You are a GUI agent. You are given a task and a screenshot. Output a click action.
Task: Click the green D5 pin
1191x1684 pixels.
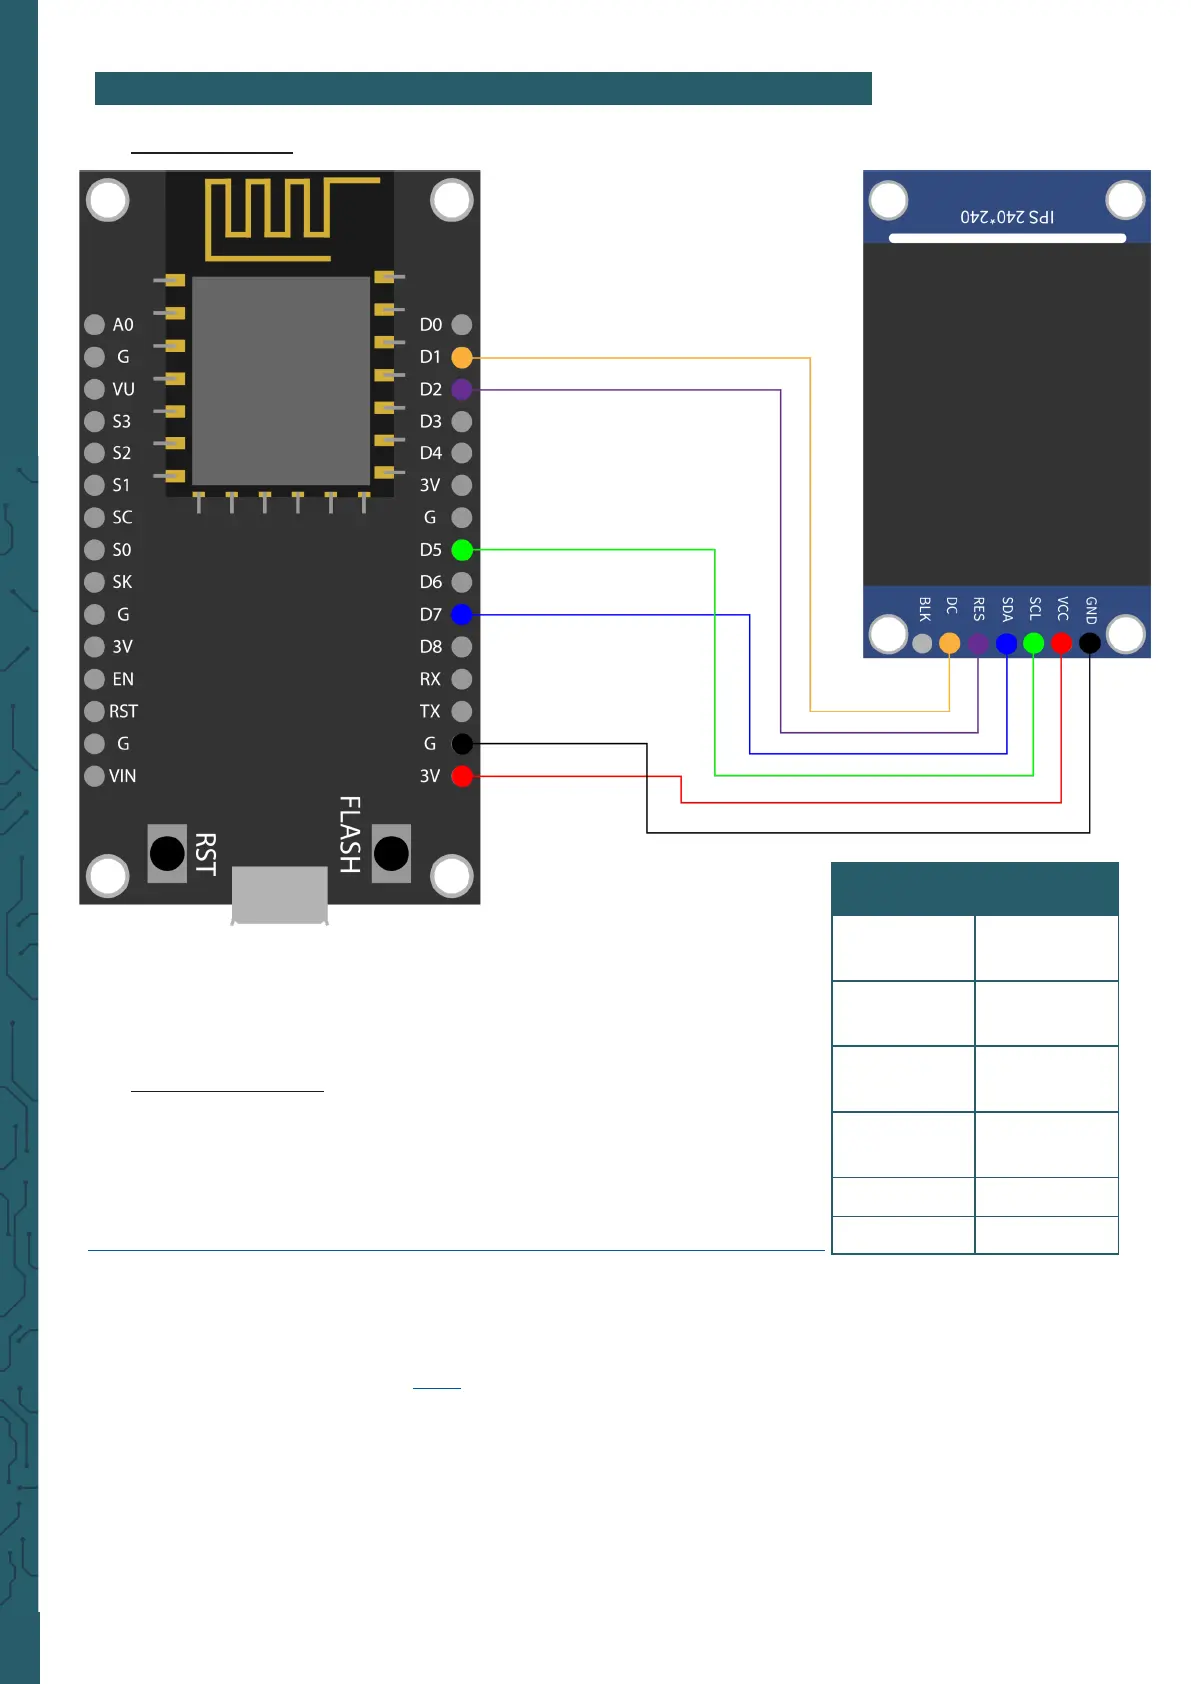[462, 550]
